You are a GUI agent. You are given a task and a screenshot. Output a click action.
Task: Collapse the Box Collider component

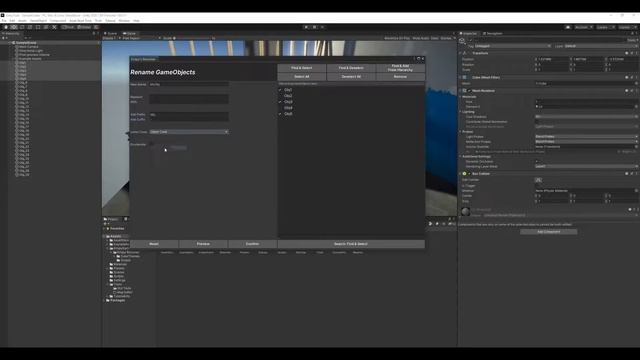point(461,173)
